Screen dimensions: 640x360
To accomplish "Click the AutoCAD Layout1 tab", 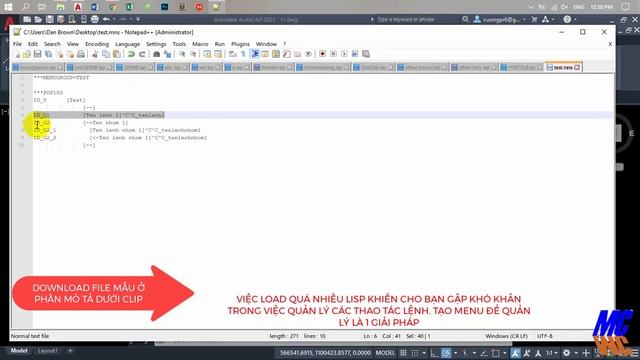I will 47,351.
